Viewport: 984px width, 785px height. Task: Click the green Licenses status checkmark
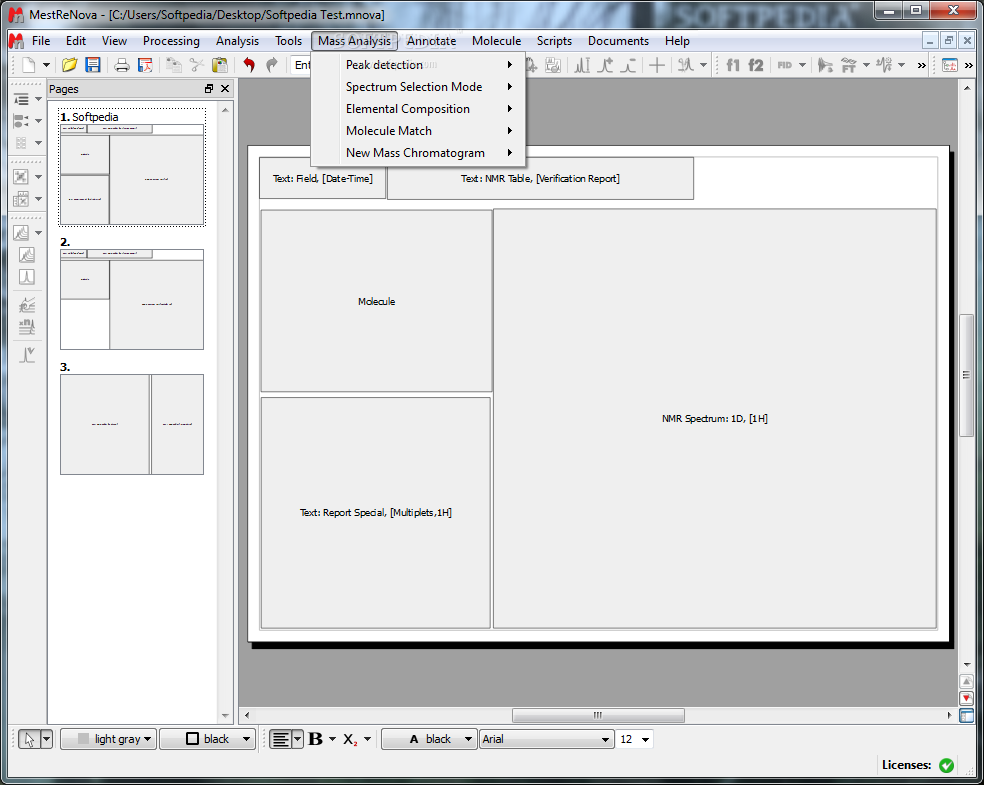point(946,765)
